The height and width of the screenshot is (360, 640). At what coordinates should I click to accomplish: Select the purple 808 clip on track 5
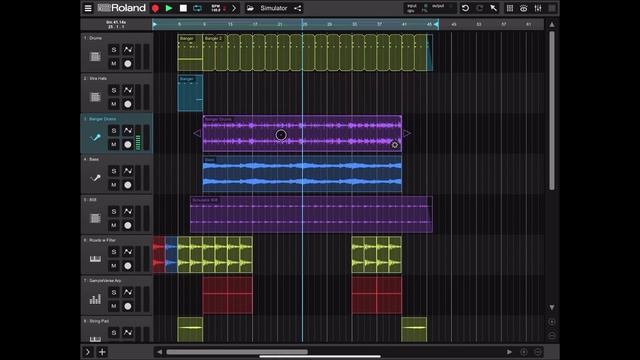tap(311, 214)
